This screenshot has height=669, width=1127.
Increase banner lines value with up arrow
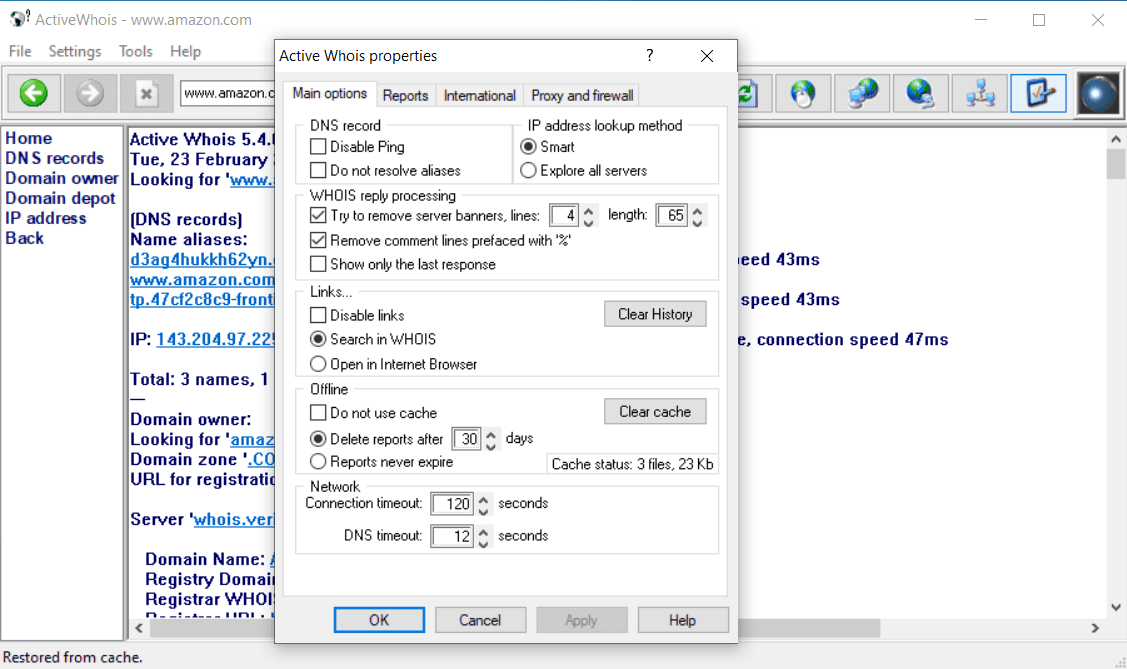(589, 211)
